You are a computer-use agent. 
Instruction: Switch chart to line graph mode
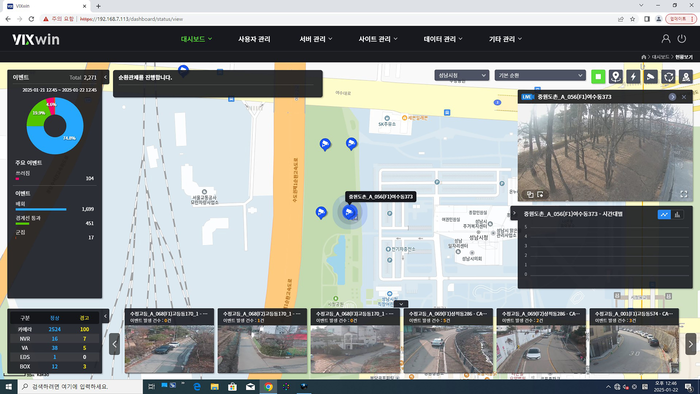click(664, 215)
